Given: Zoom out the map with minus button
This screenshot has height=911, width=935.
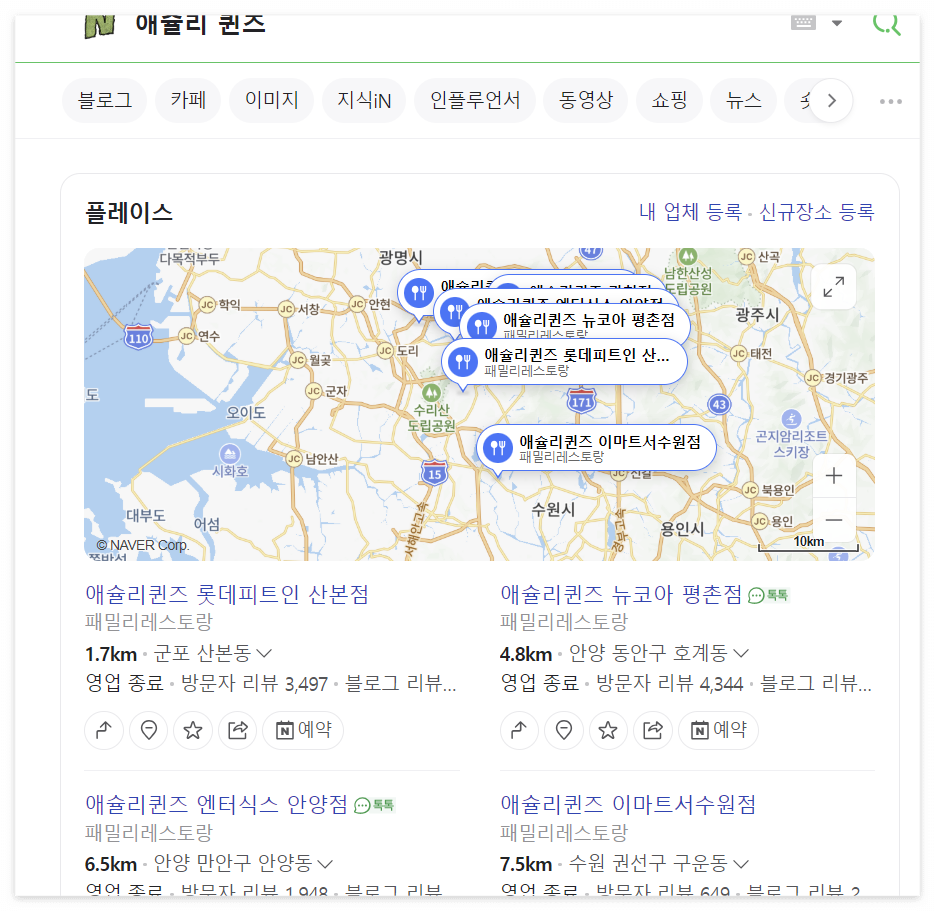Looking at the screenshot, I should click(834, 520).
